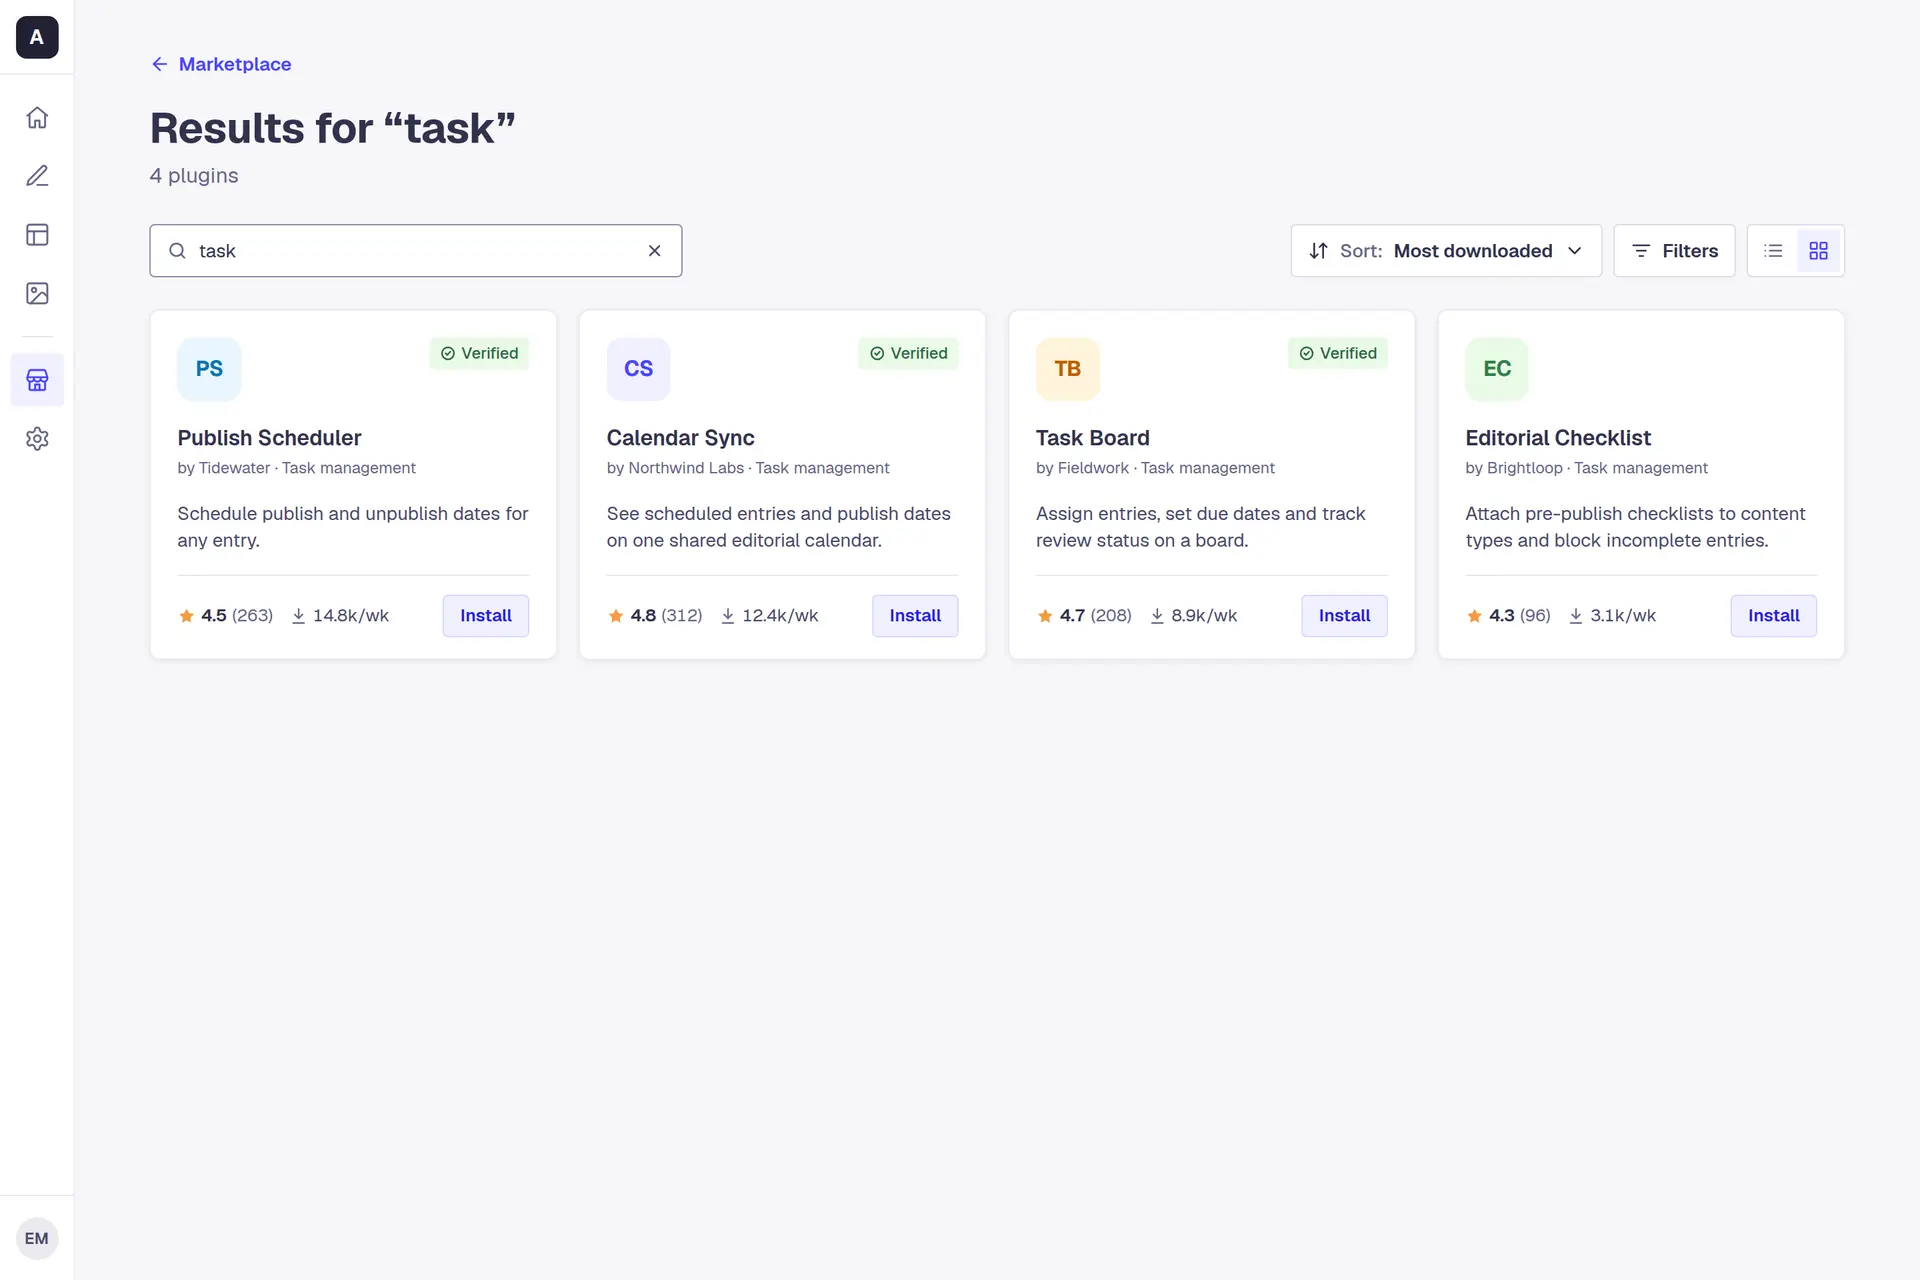
Task: Install the Task Board plugin
Action: pyautogui.click(x=1344, y=616)
